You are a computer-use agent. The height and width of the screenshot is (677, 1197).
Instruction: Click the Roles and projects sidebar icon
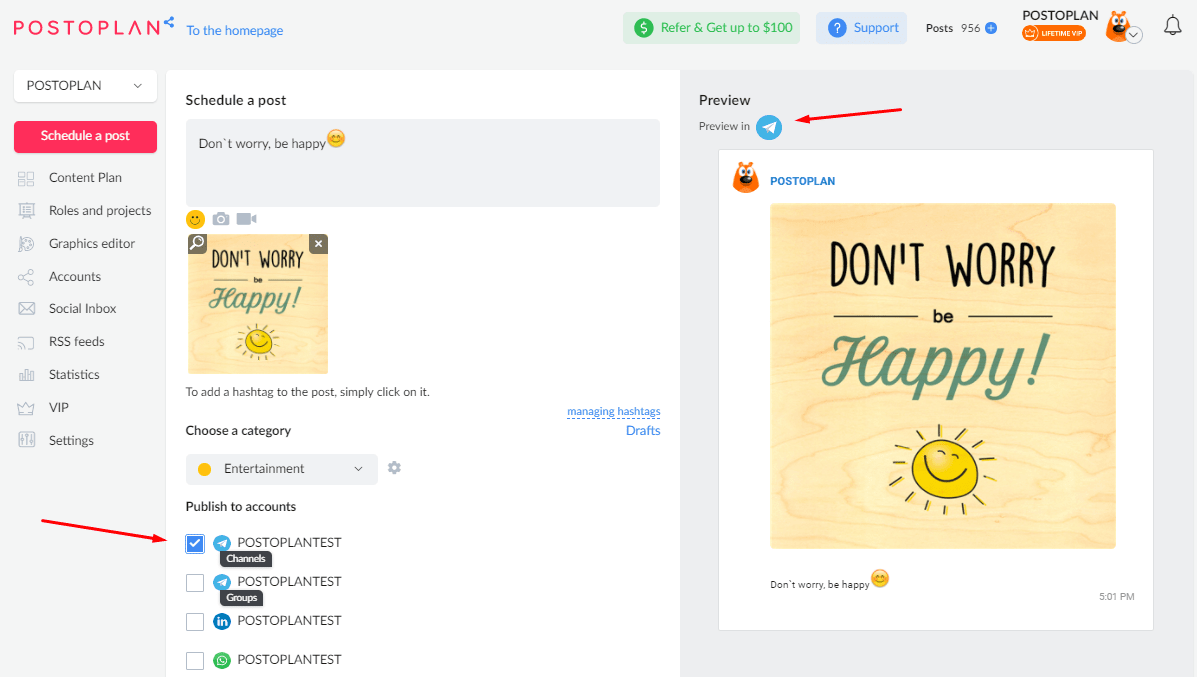26,211
